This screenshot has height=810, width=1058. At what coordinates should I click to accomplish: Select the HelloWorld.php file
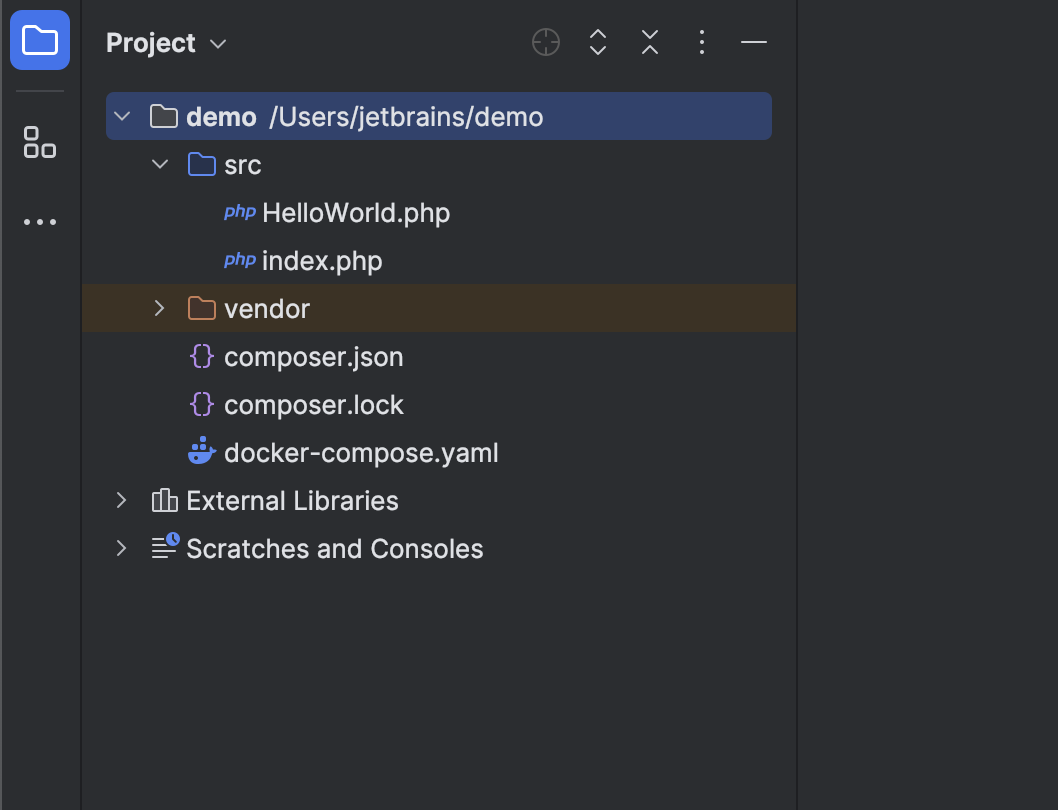click(355, 213)
